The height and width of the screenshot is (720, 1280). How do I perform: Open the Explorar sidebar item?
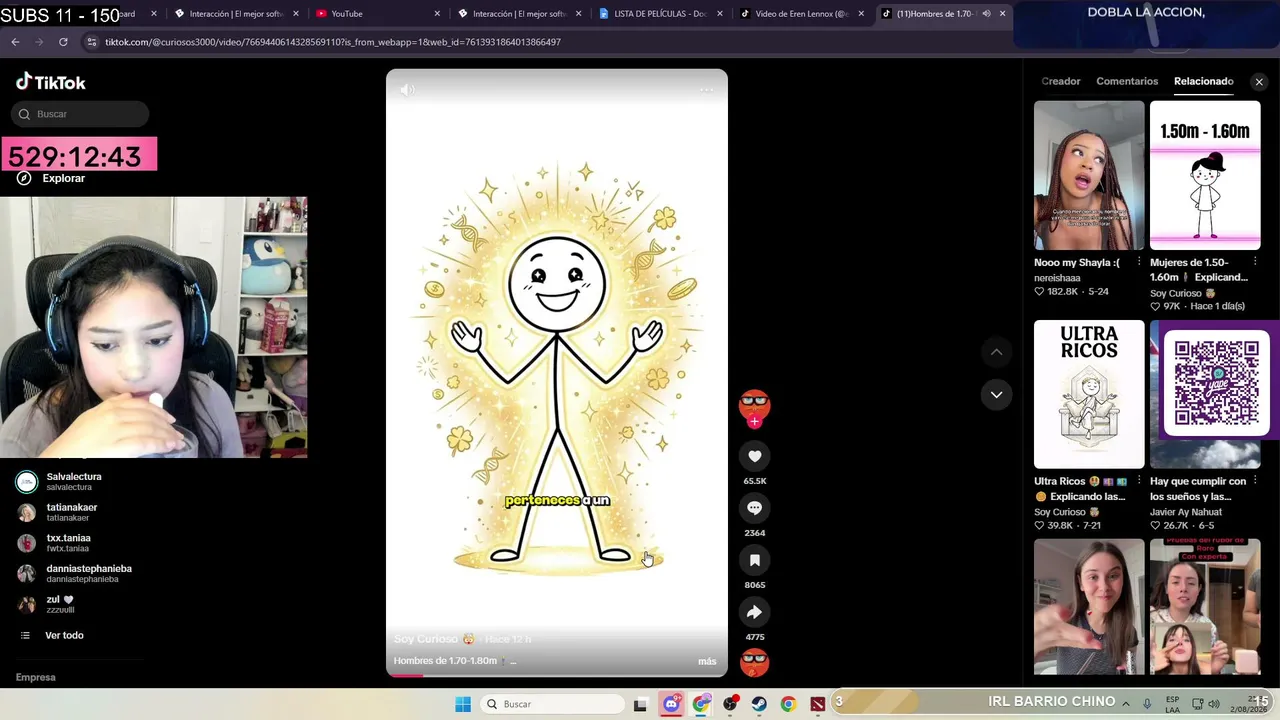(x=51, y=178)
